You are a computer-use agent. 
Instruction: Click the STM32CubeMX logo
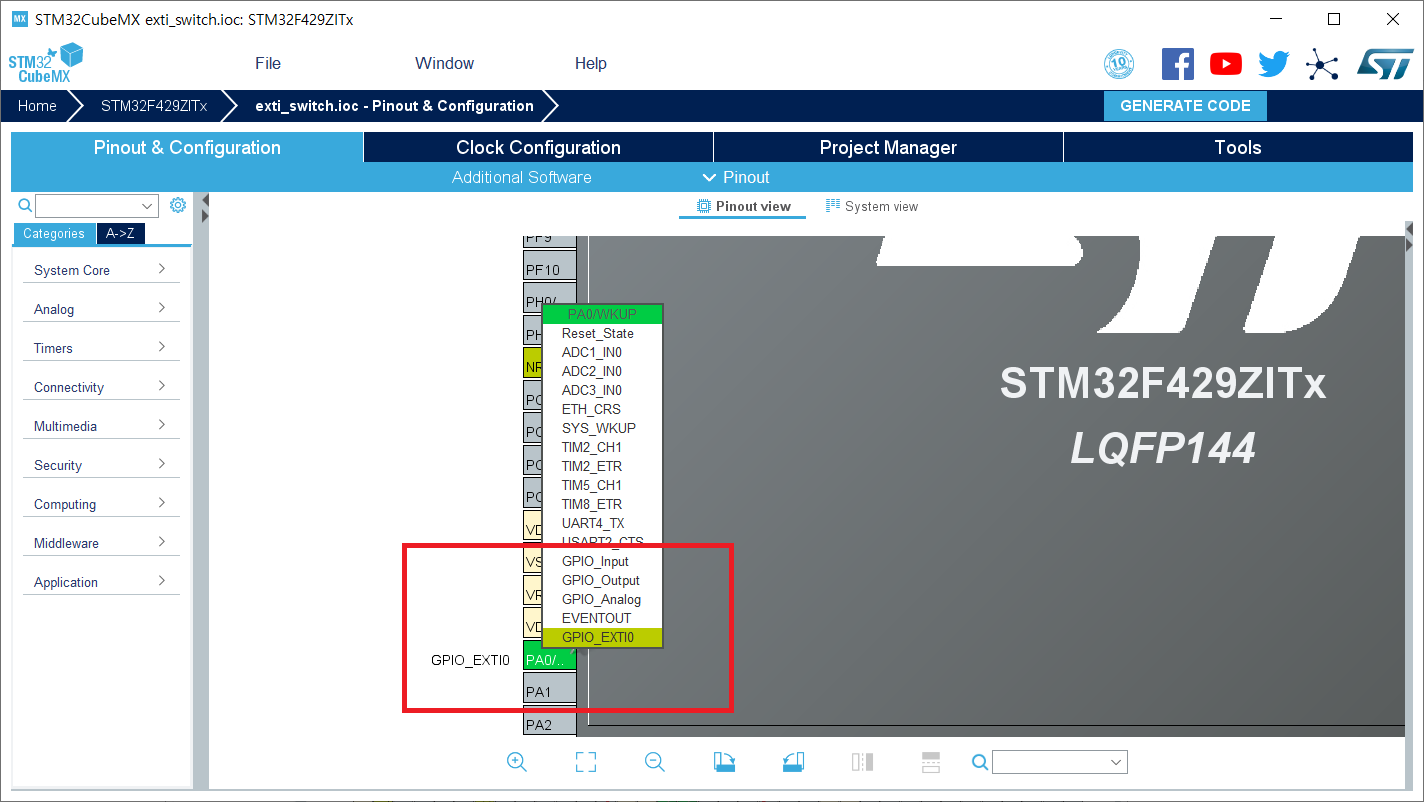(x=45, y=64)
